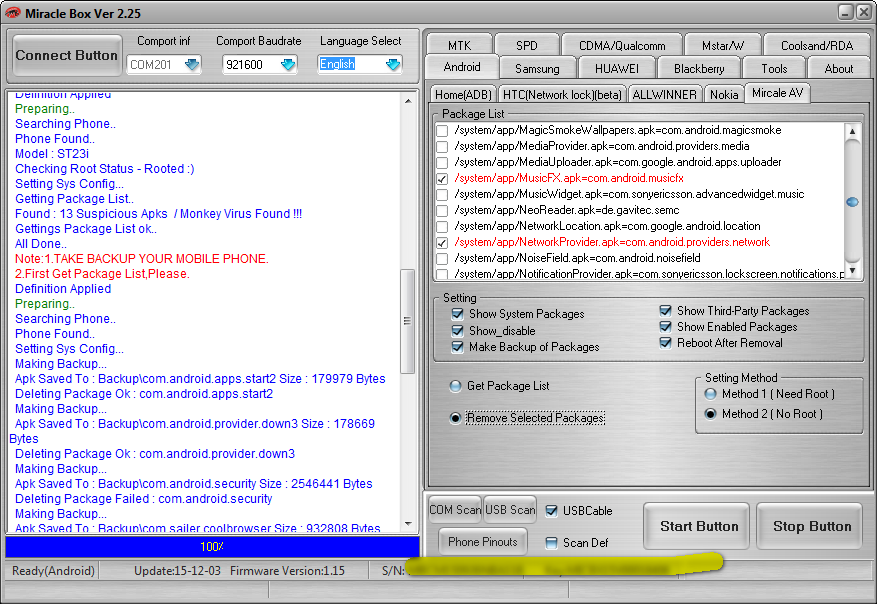
Task: Click the log panel scroll up arrow
Action: point(408,101)
